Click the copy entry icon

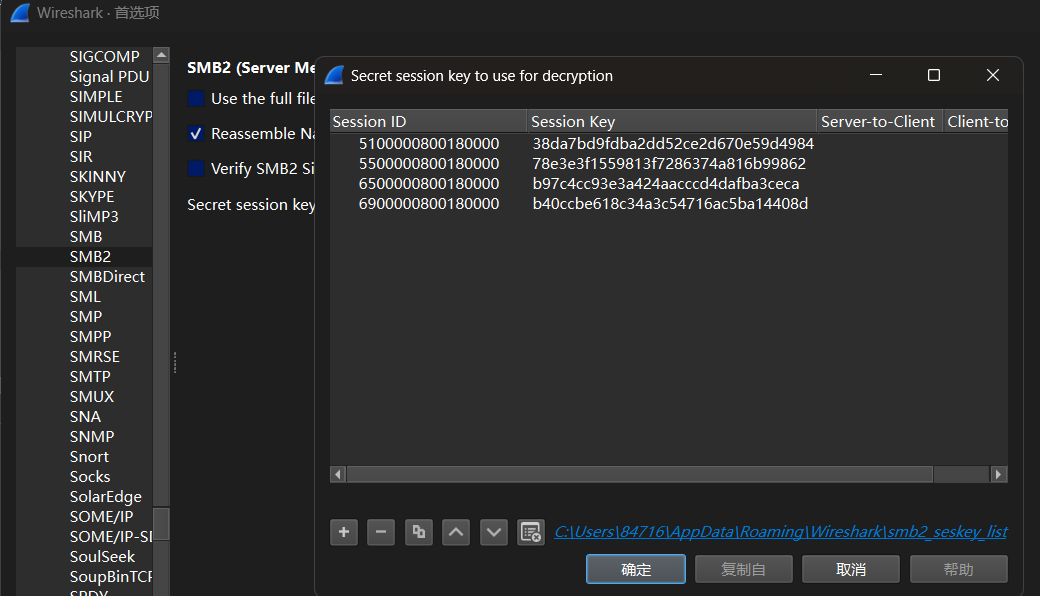pos(419,533)
